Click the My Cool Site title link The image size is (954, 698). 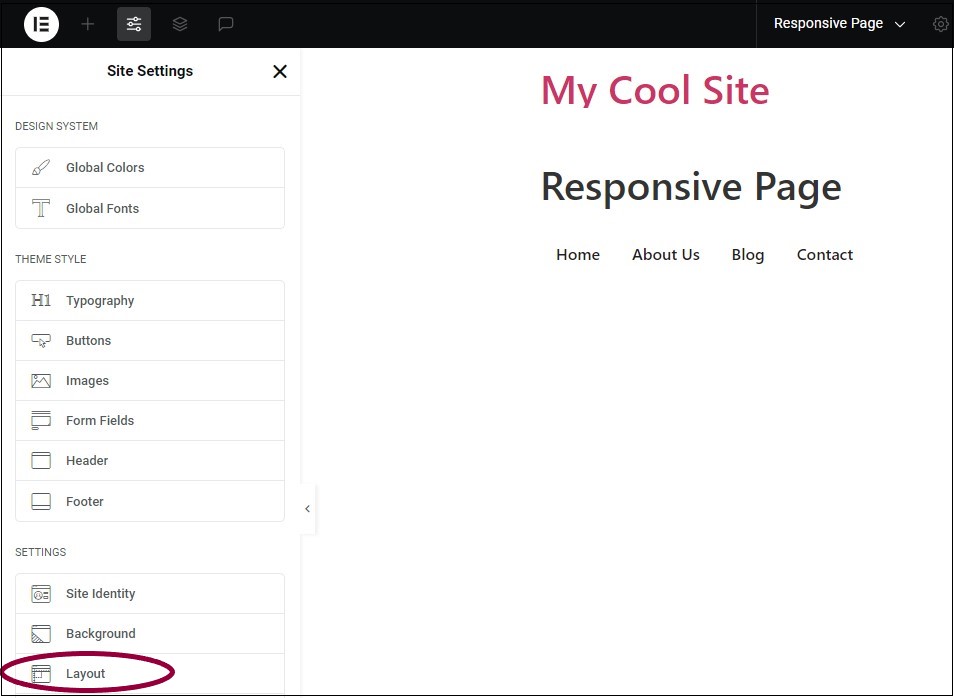[x=655, y=90]
